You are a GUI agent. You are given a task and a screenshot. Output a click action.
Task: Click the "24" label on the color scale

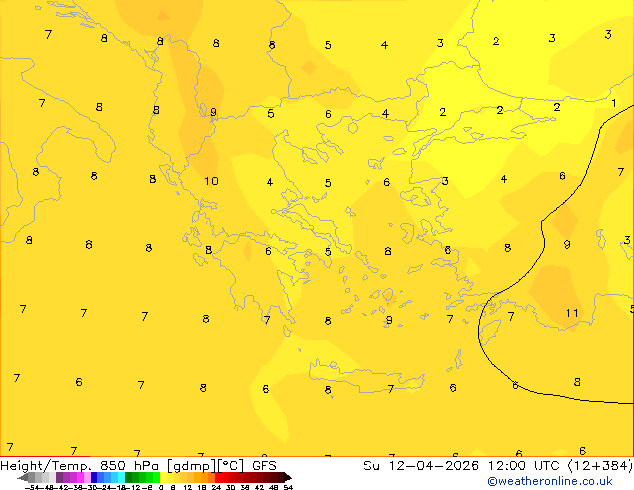point(216,487)
